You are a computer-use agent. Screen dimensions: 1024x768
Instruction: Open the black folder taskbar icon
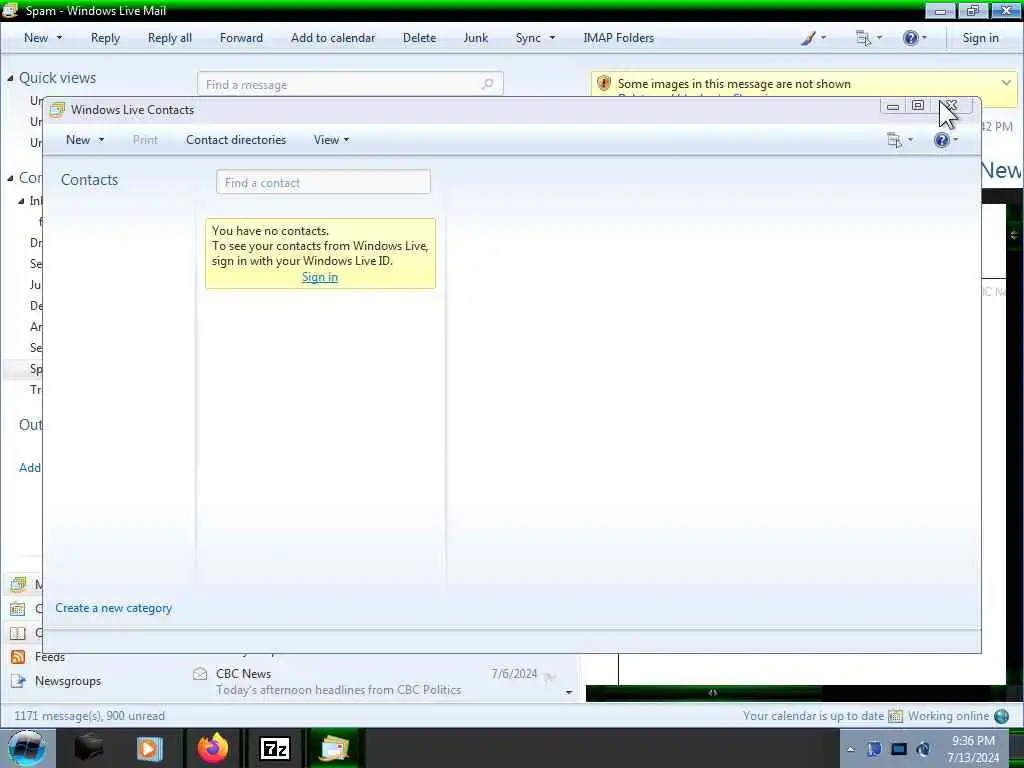pos(89,748)
